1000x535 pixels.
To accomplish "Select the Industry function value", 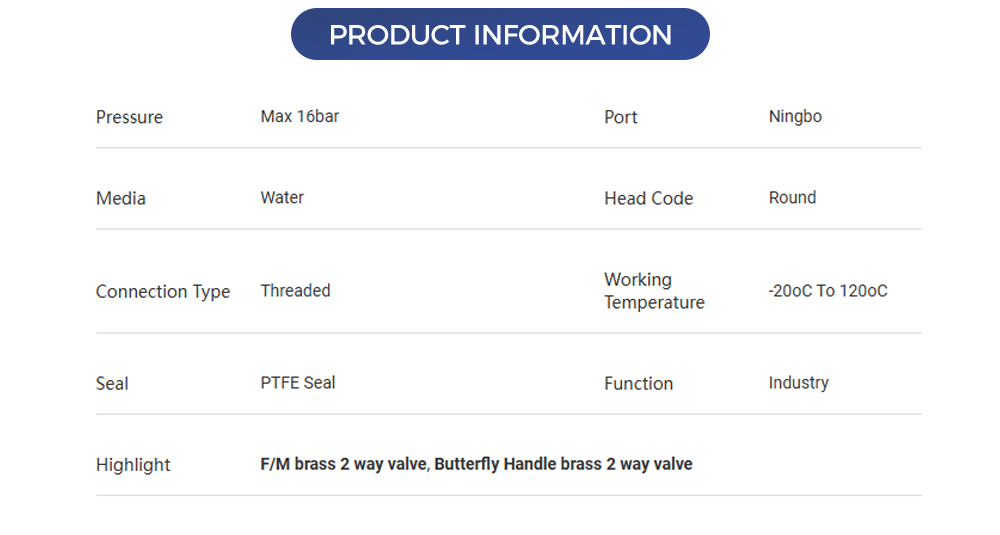I will pos(798,382).
